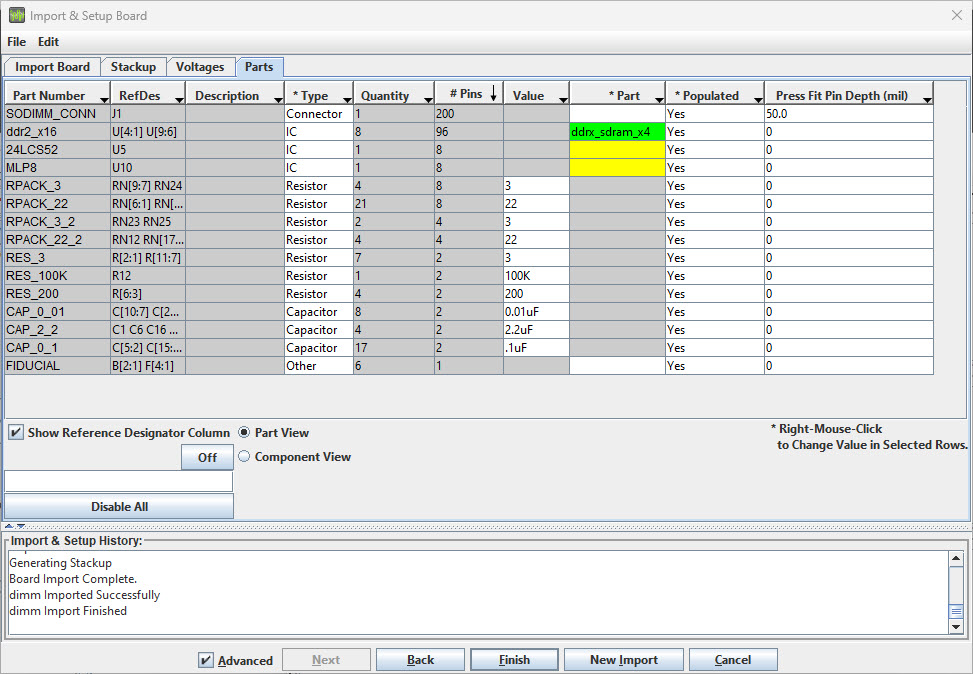Select the green ddrx_sdram_x4 part cell
This screenshot has height=674, width=973.
[617, 132]
